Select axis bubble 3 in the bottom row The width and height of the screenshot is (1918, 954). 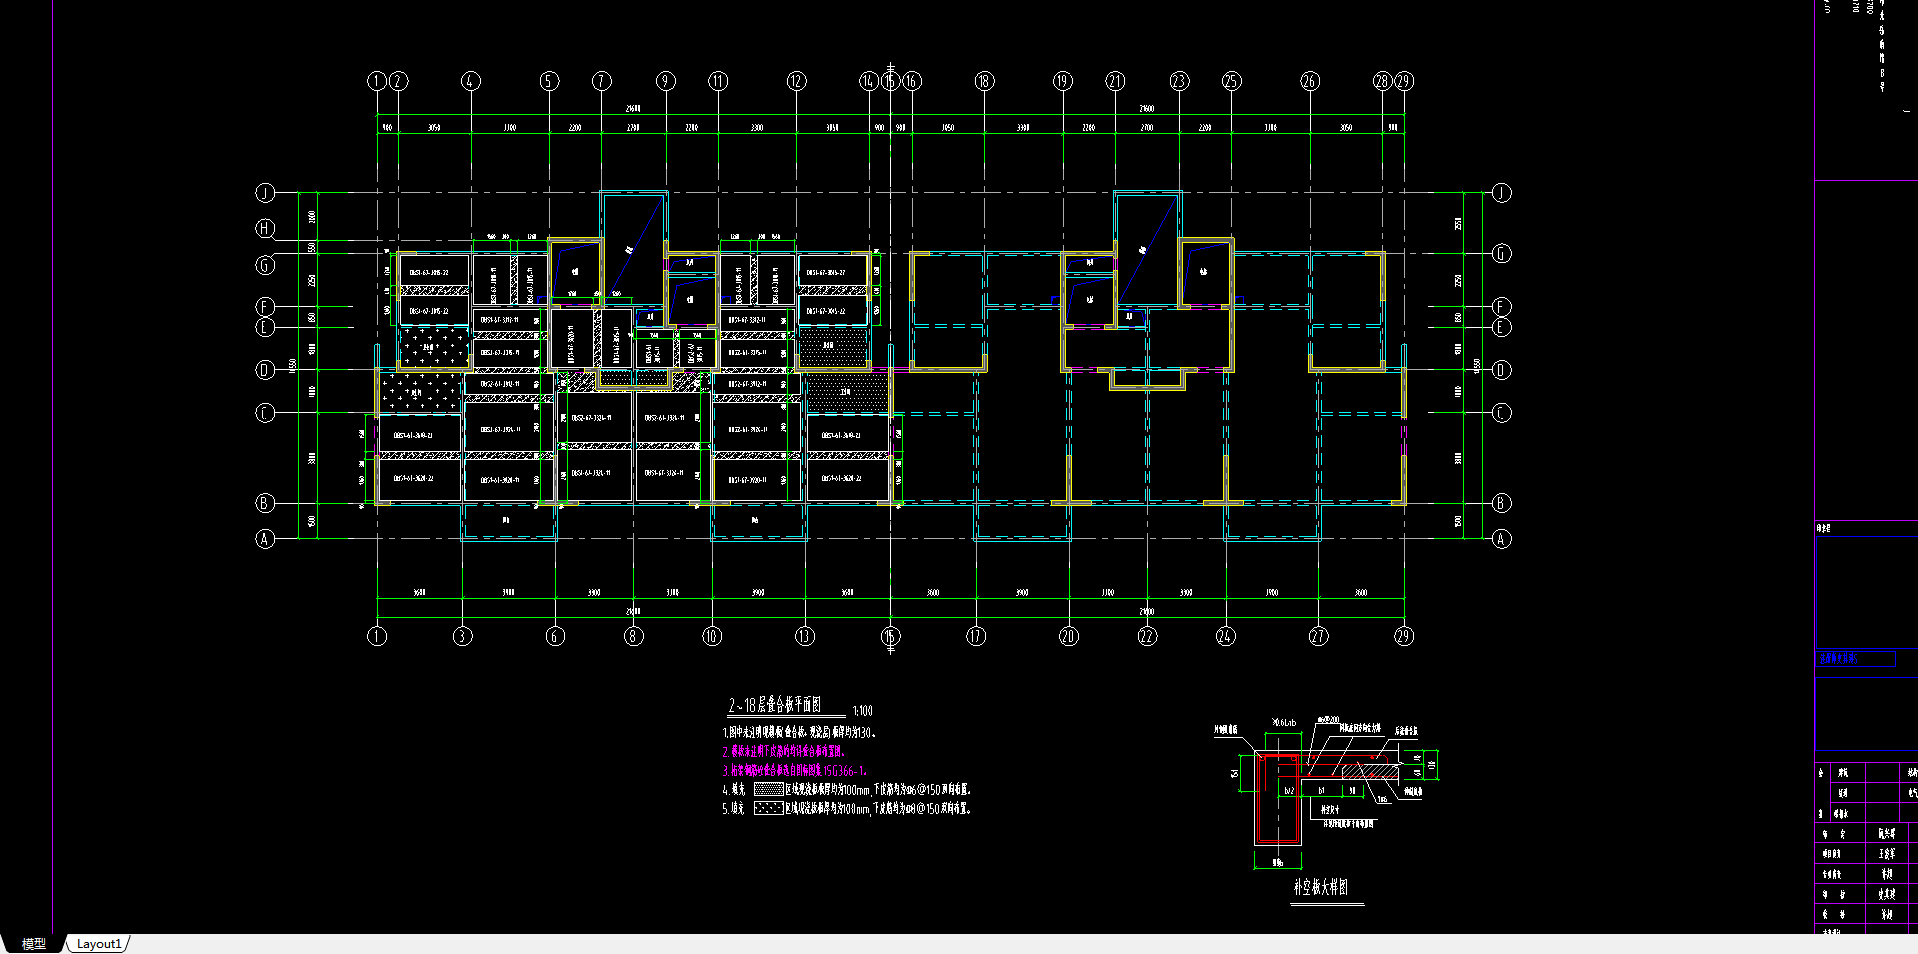pyautogui.click(x=462, y=636)
